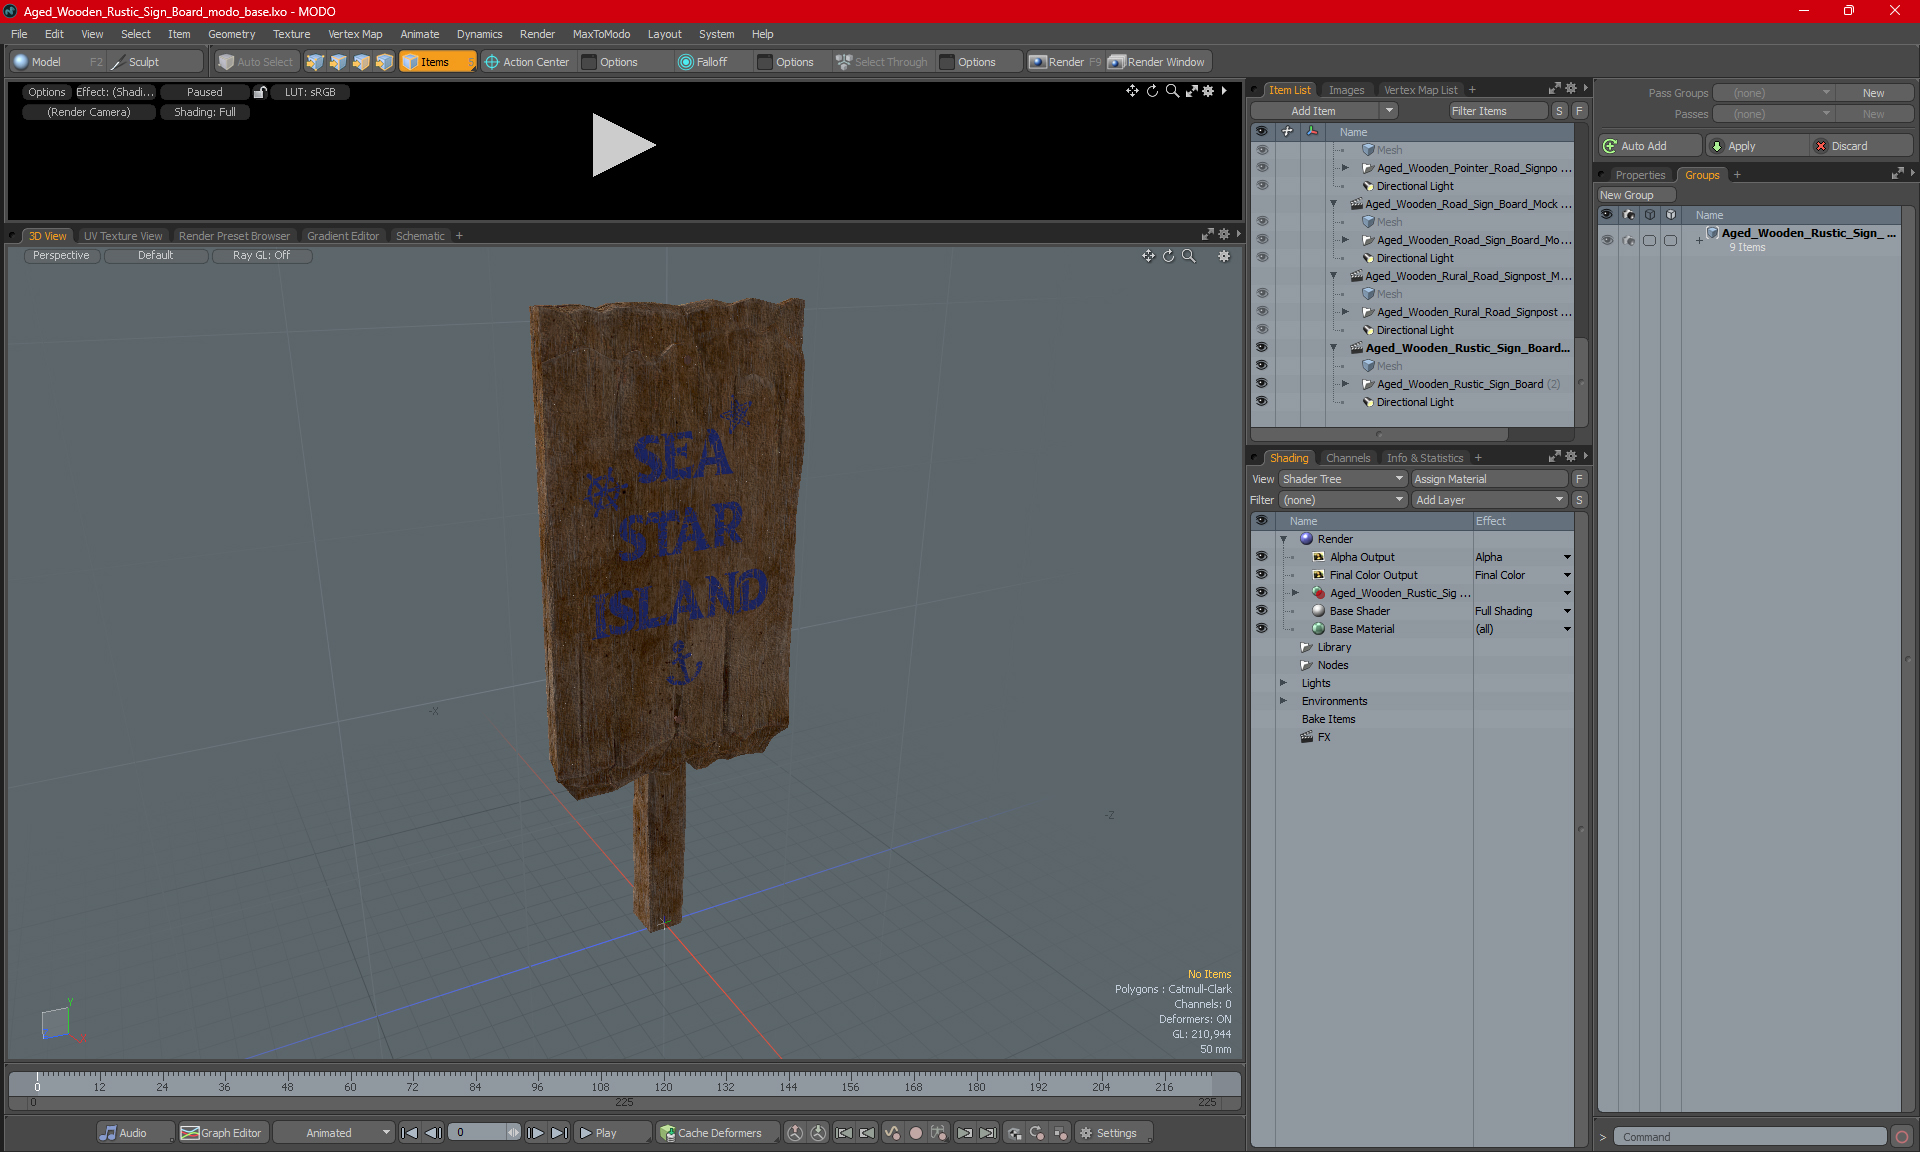Click Render Window toolbar button
This screenshot has width=1920, height=1152.
pos(1158,62)
